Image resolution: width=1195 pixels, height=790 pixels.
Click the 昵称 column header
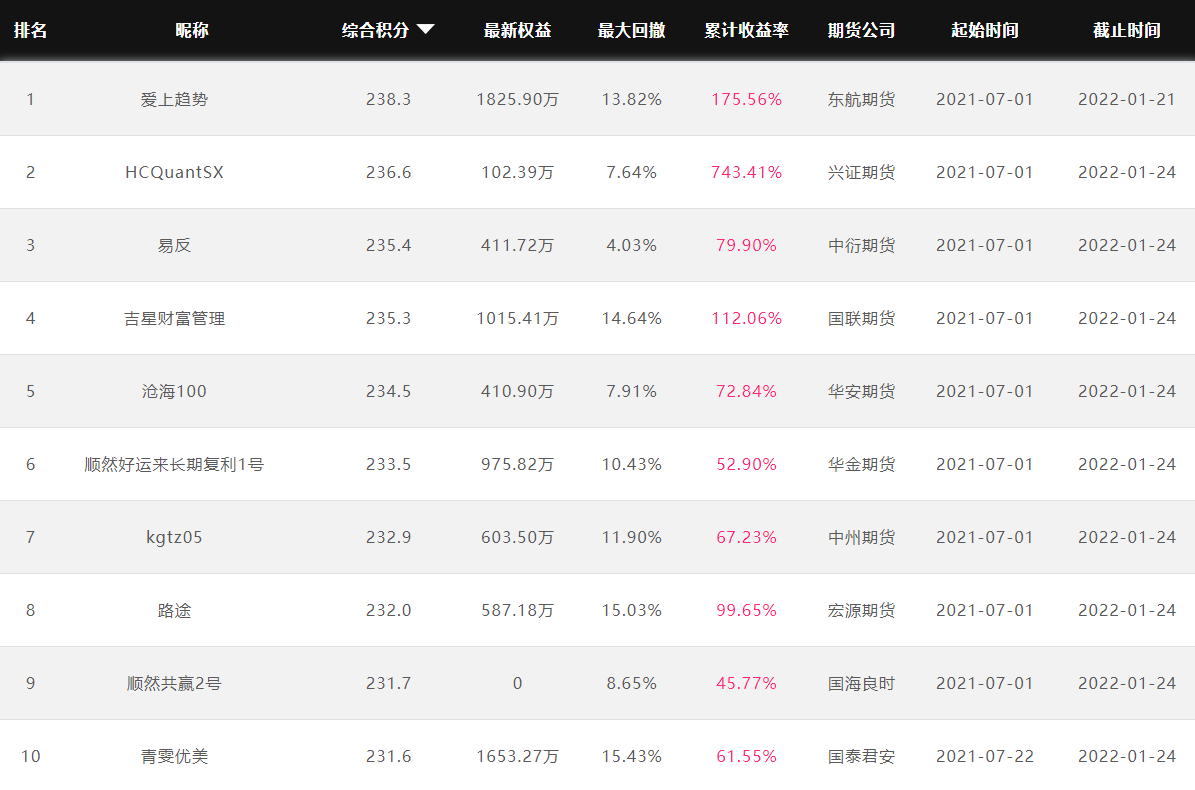191,30
